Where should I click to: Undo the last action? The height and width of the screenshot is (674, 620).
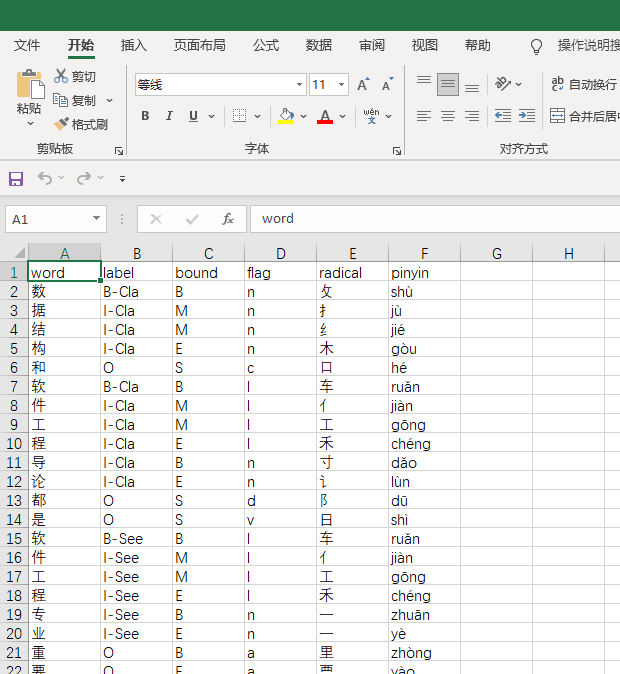point(45,178)
